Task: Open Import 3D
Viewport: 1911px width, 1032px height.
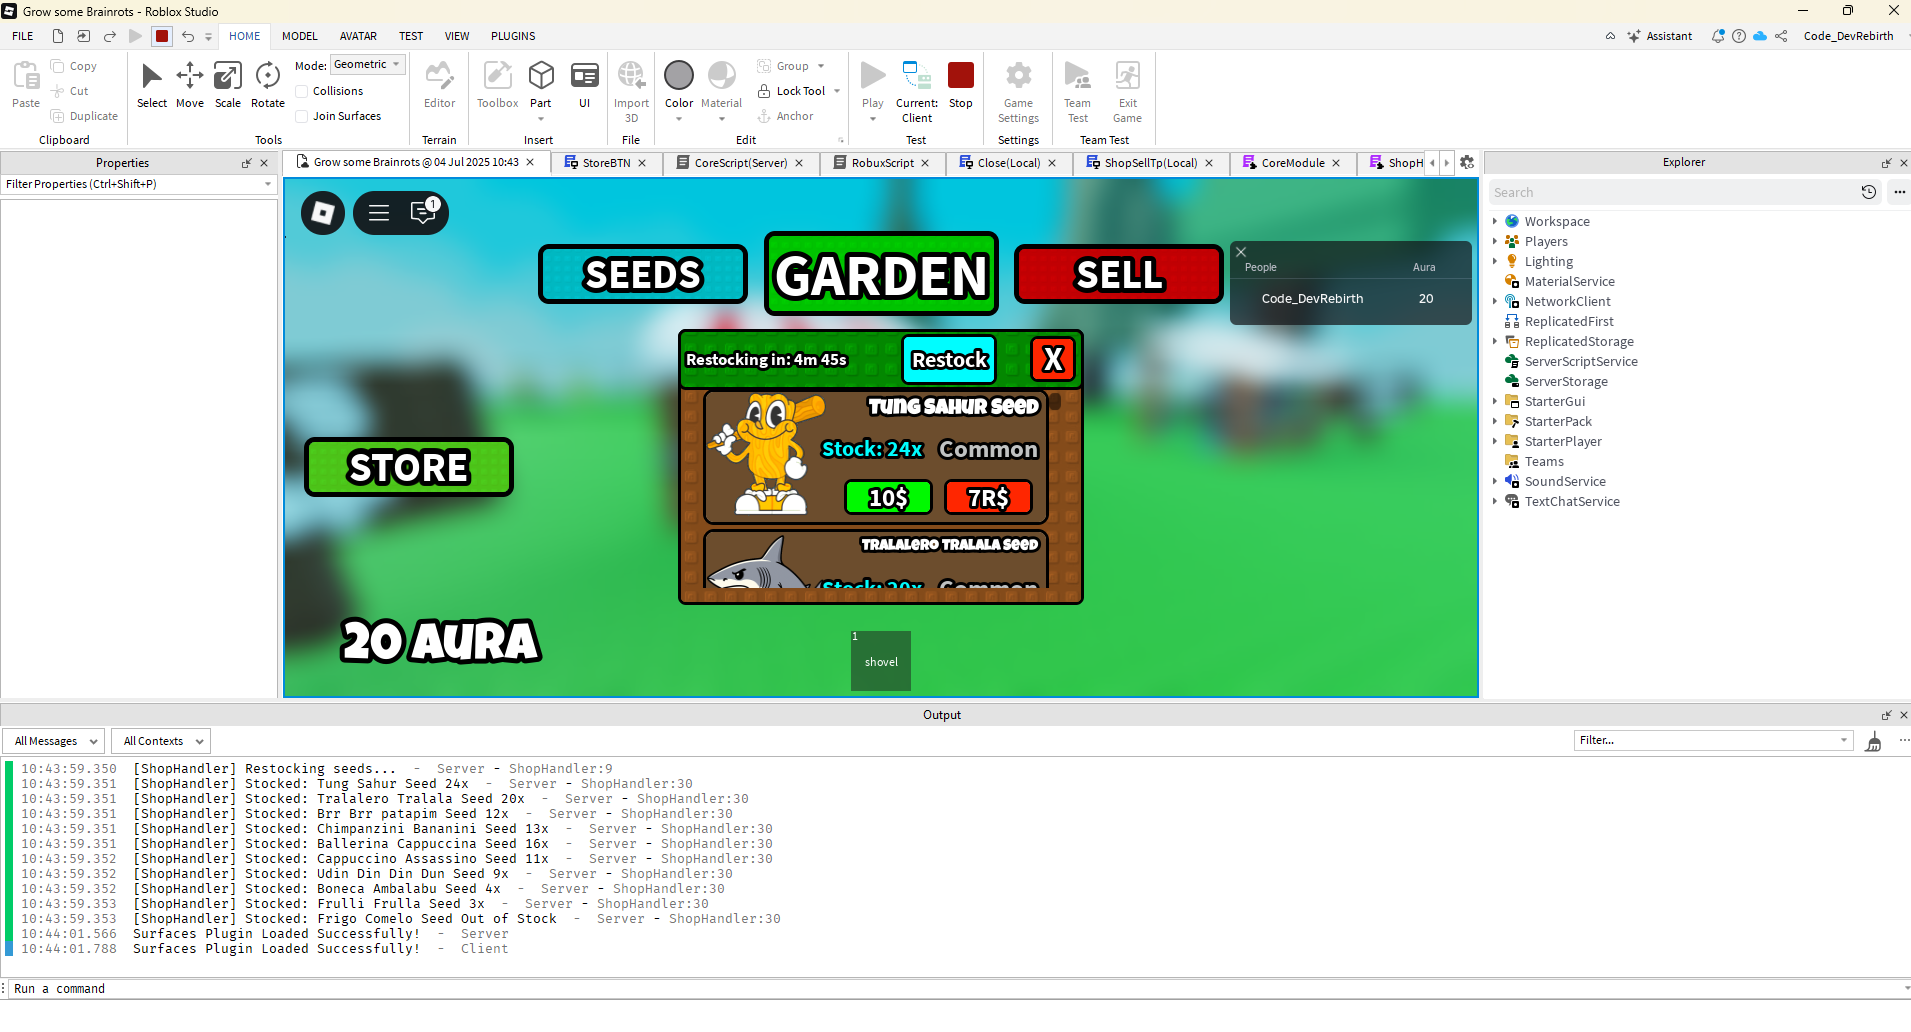Action: (631, 90)
